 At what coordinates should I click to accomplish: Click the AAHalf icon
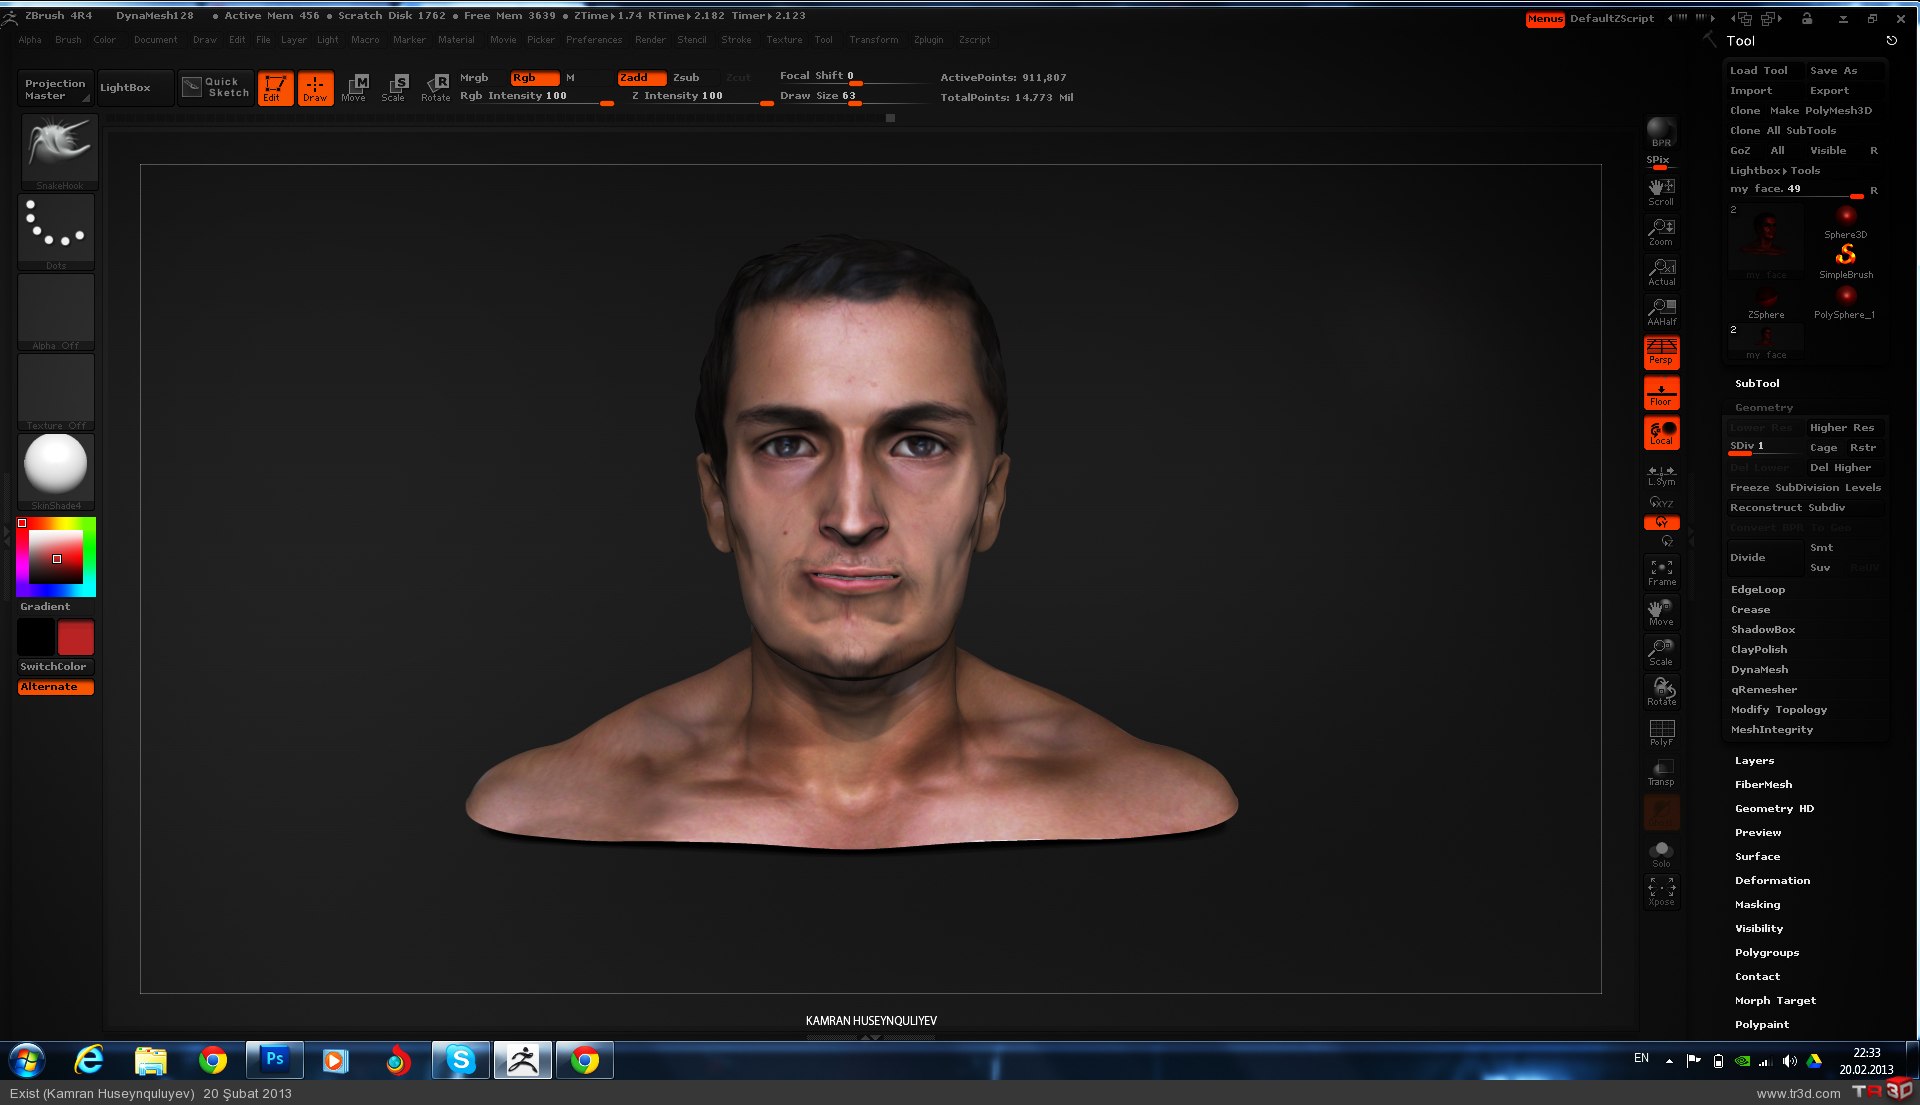coord(1661,311)
